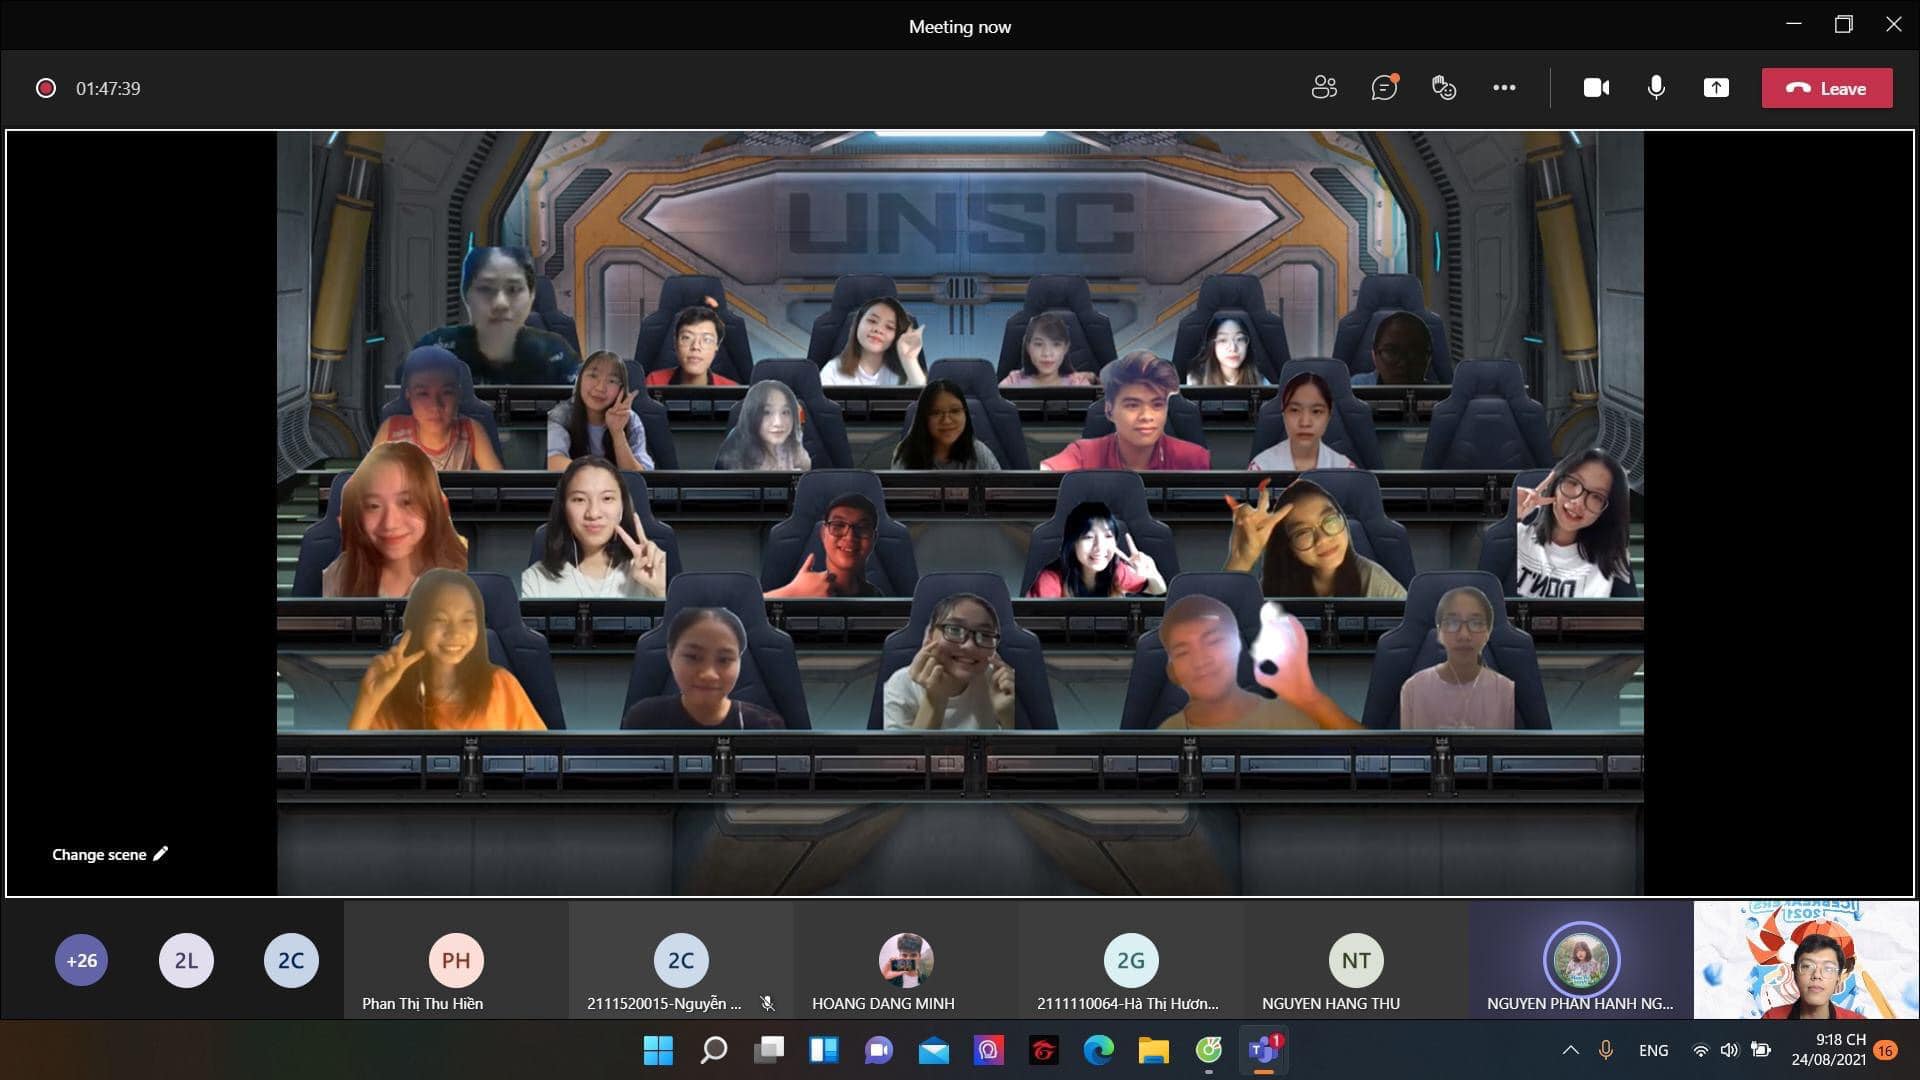Show the +26 more participants
Viewport: 1920px width, 1080px height.
pyautogui.click(x=82, y=960)
